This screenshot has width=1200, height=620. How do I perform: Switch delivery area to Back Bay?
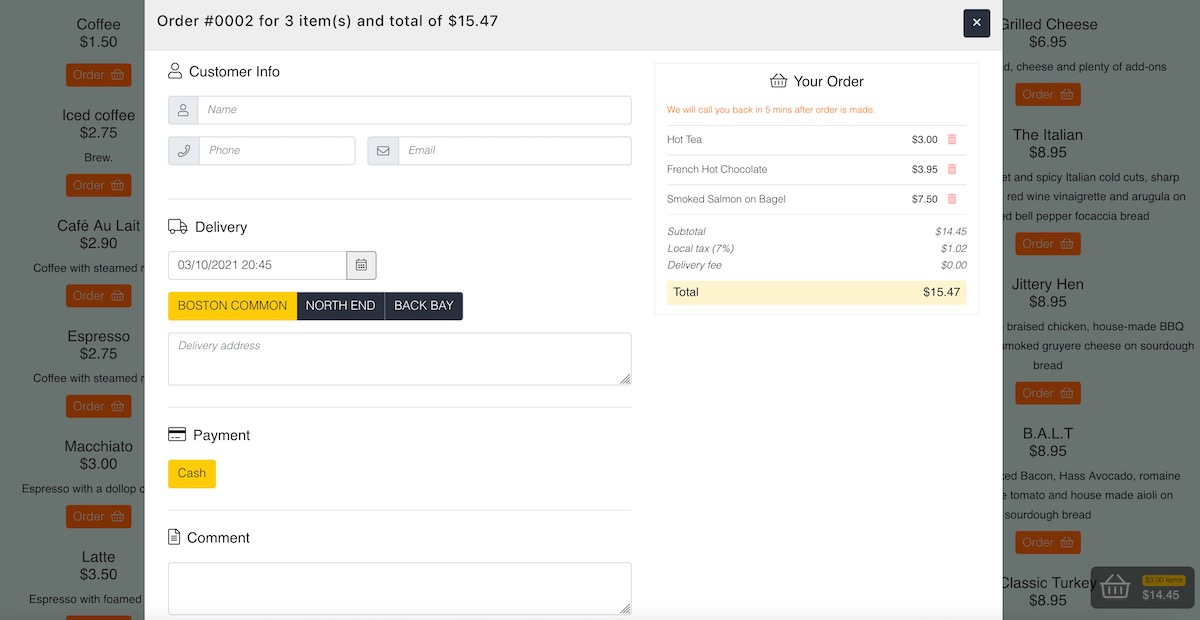pyautogui.click(x=423, y=306)
